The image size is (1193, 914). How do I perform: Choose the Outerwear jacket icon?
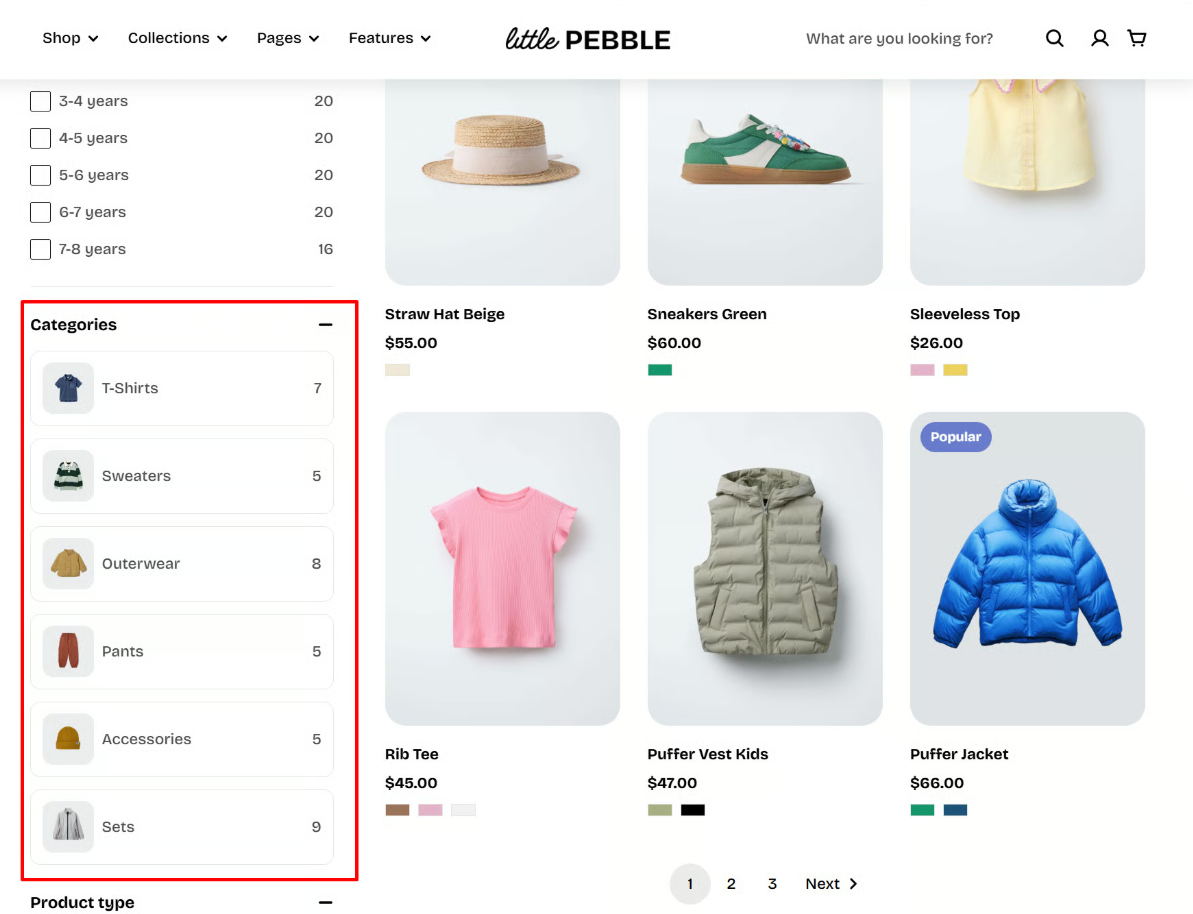pos(68,564)
